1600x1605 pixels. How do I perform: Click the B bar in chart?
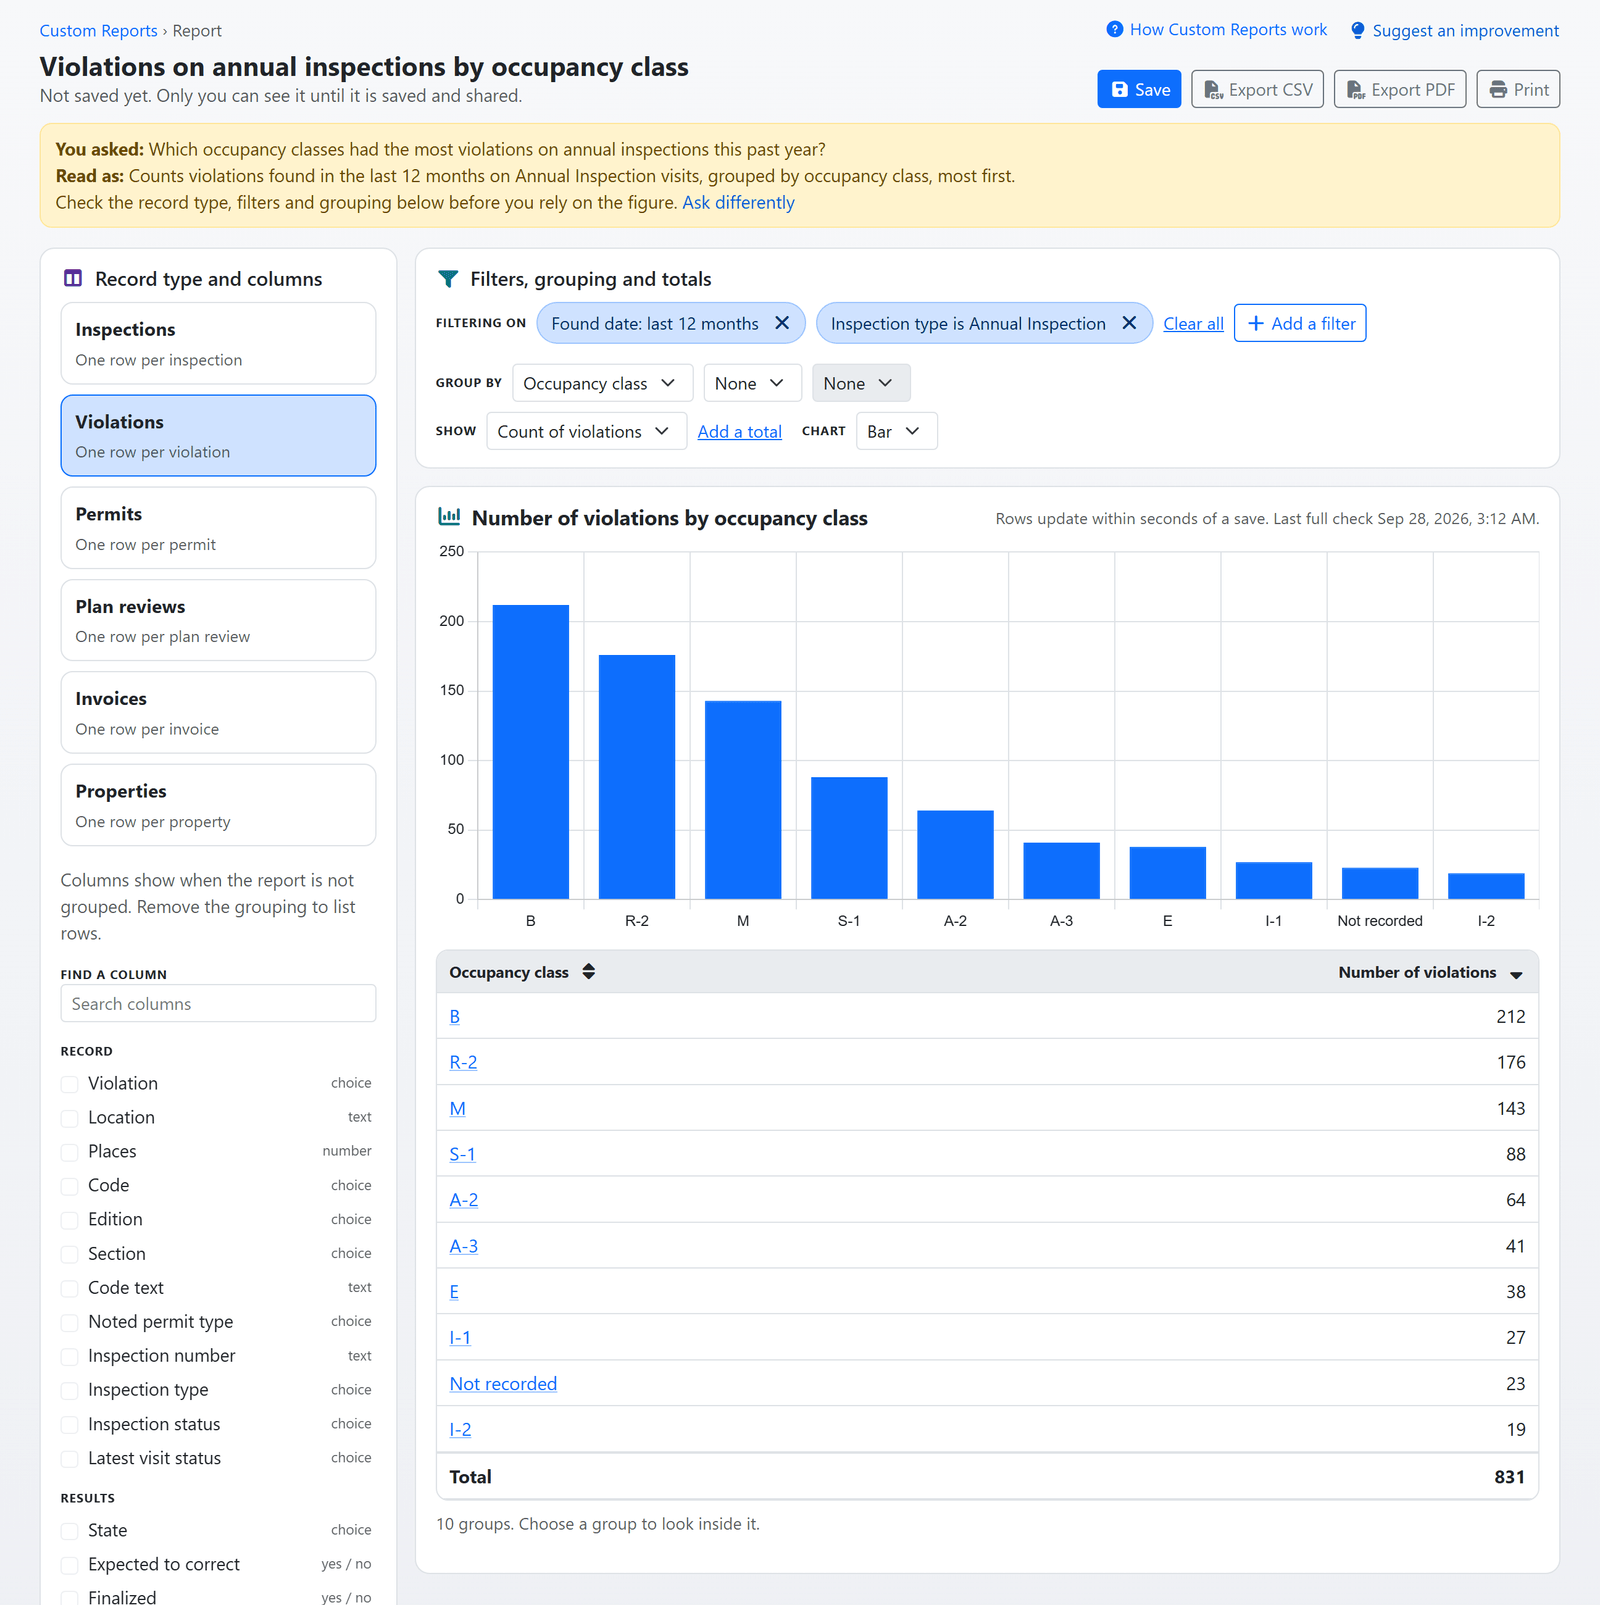531,752
